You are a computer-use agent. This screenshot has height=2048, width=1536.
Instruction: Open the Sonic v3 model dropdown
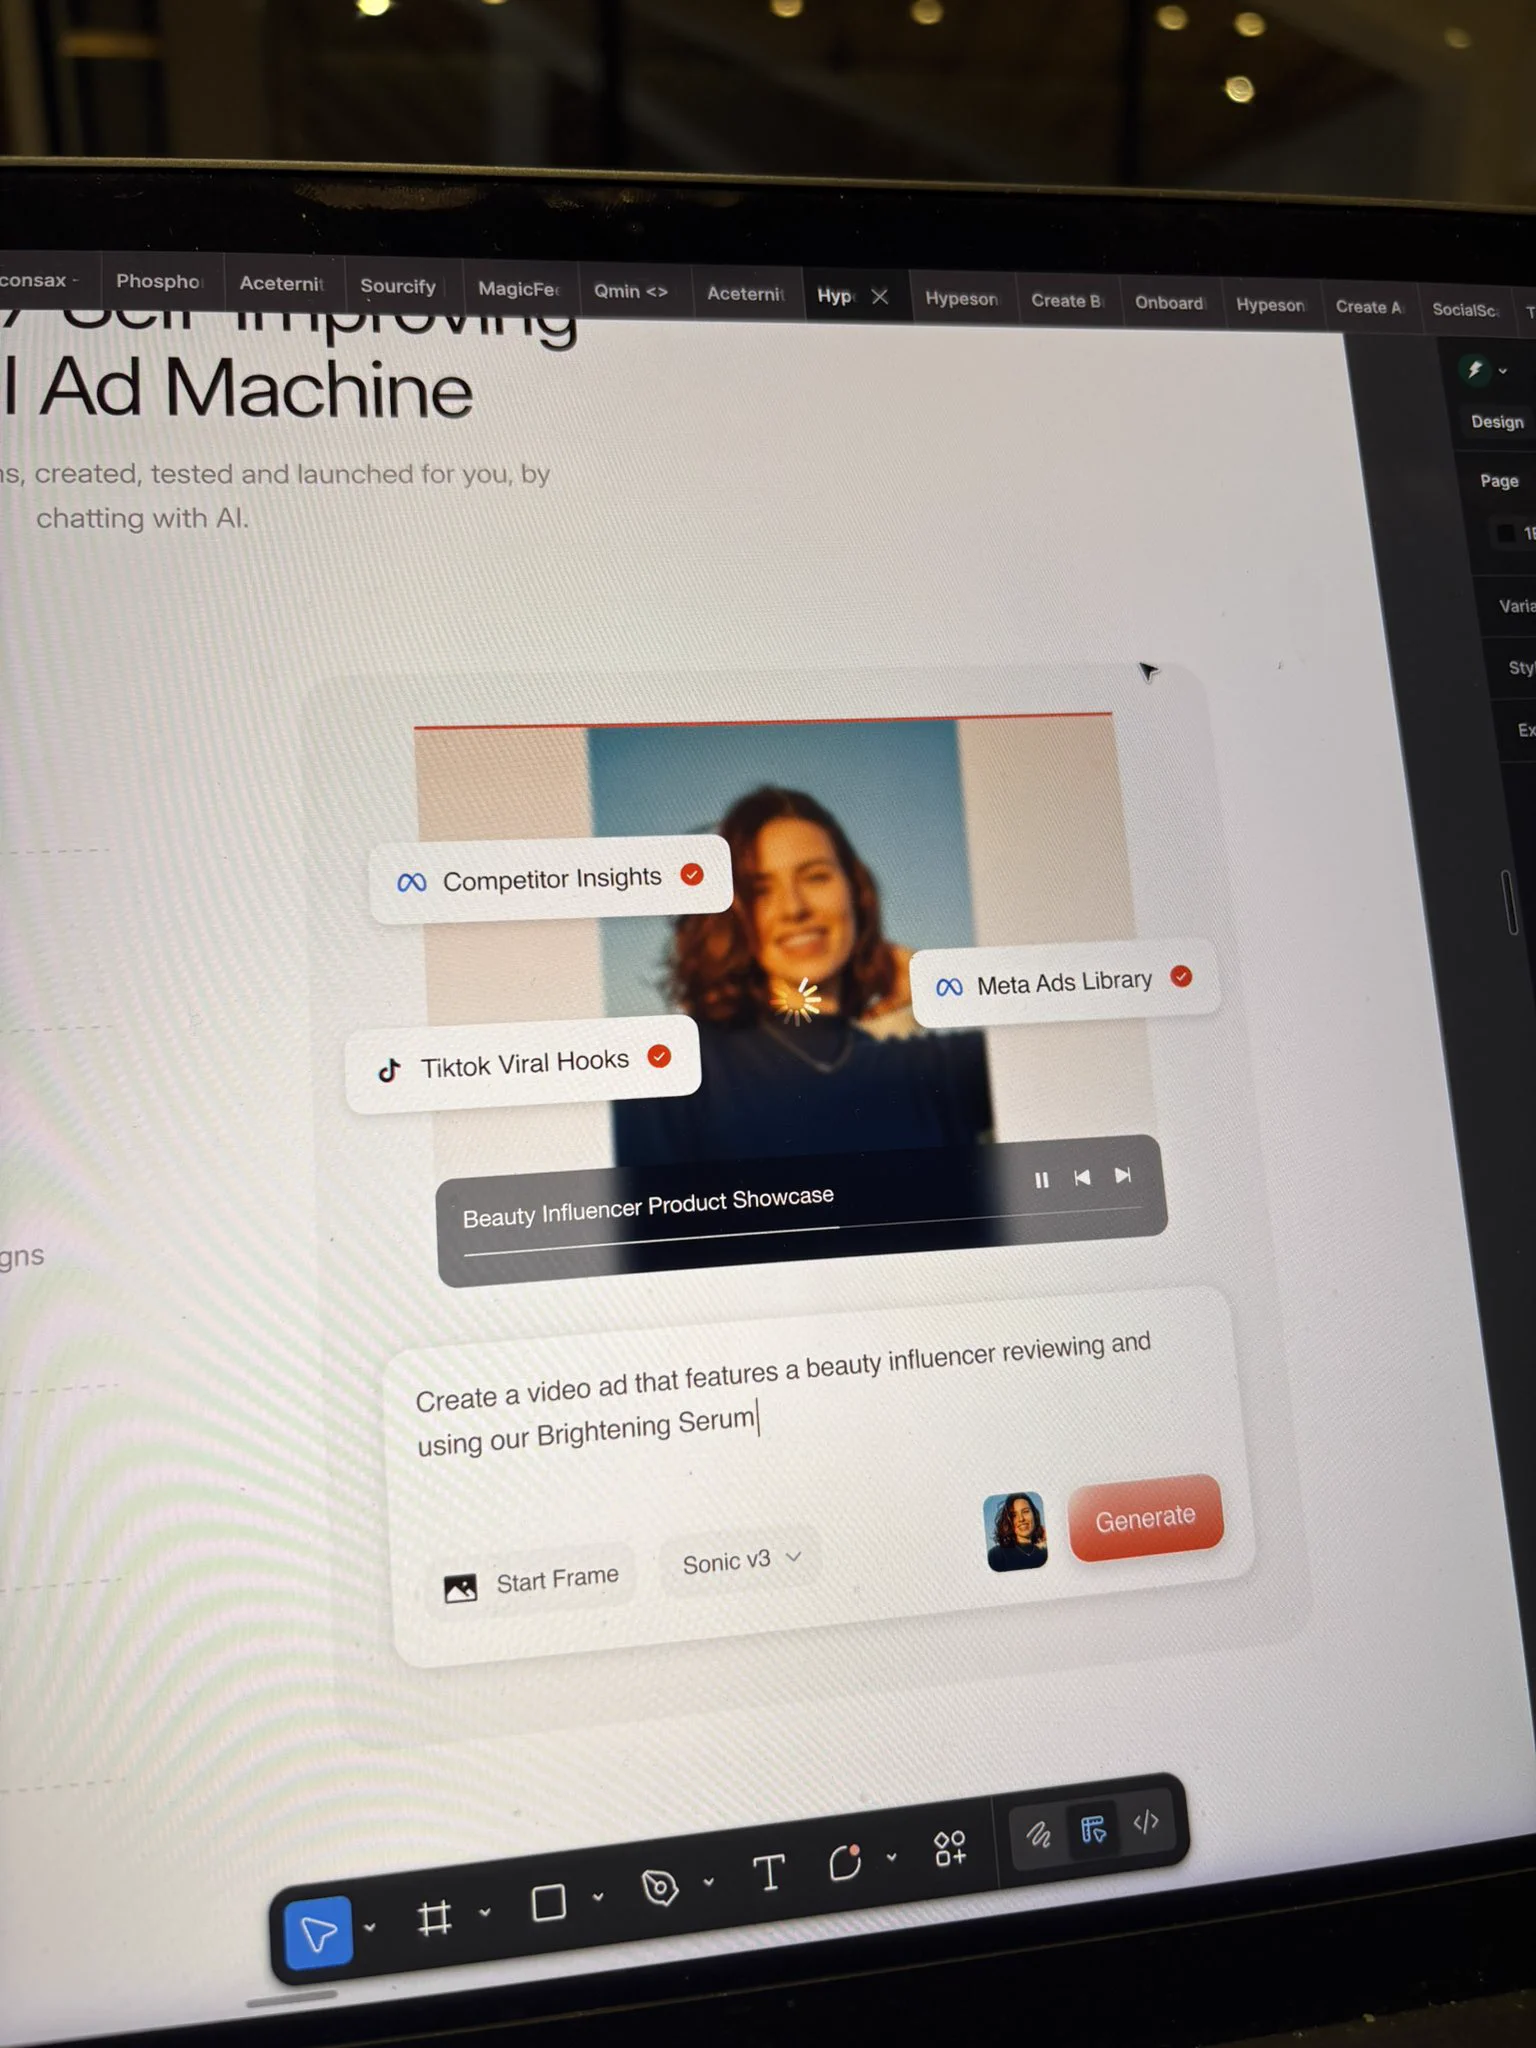[741, 1561]
